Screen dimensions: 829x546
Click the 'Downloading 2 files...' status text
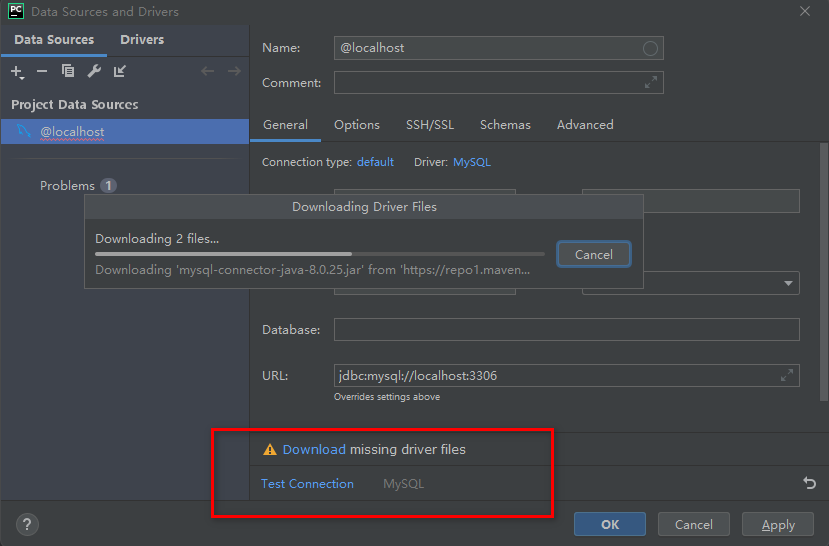(x=157, y=238)
